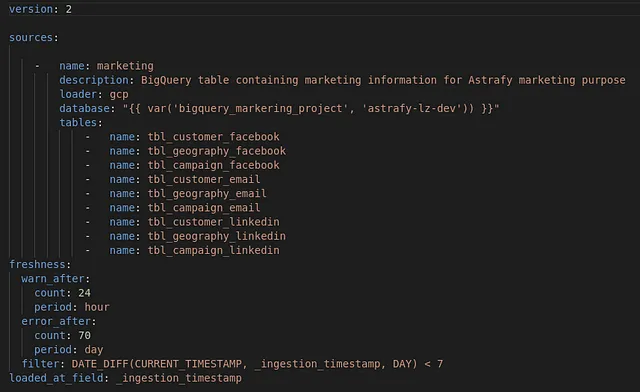Click the _ingestion_timestamp value on last line
Screen dimensions: 640x392
179,378
